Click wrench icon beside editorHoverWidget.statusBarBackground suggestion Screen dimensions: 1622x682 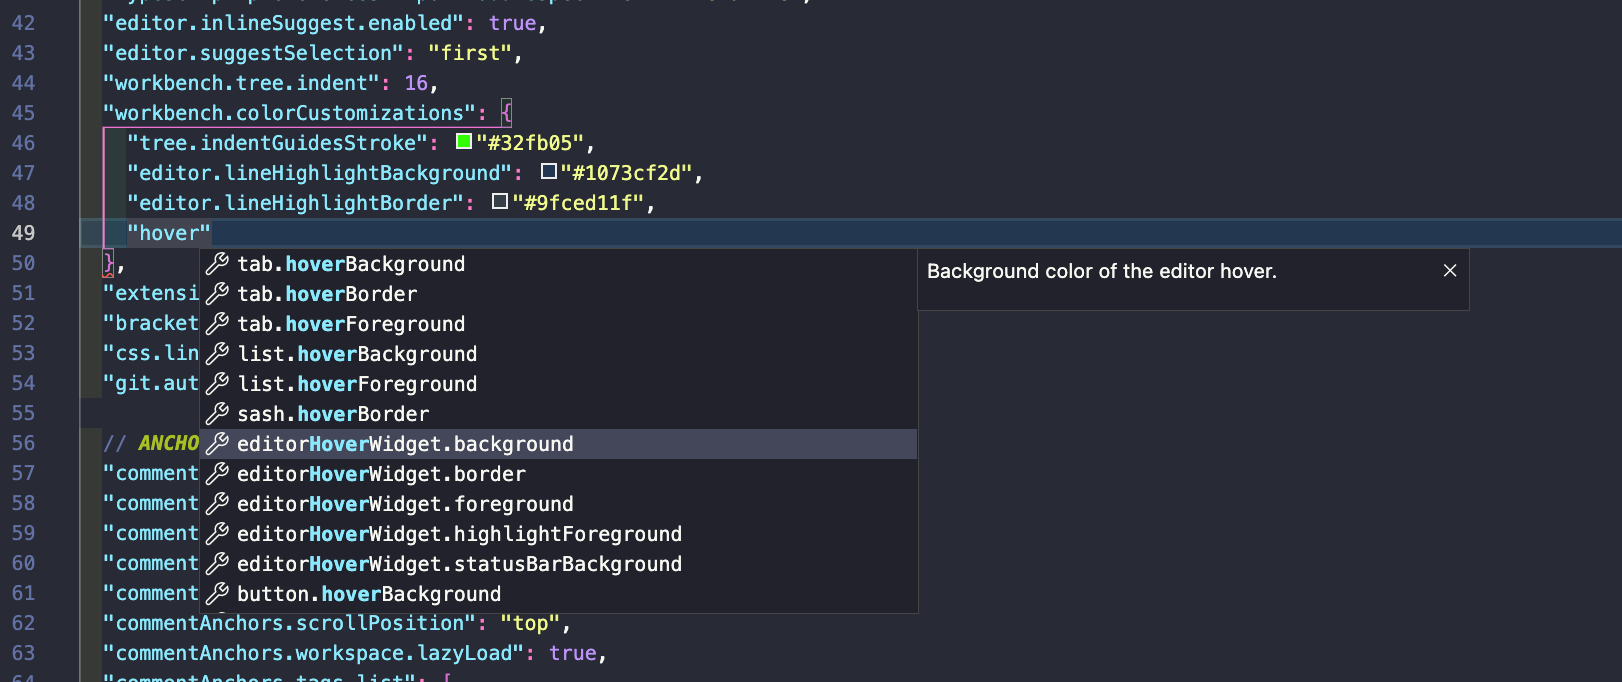pyautogui.click(x=217, y=564)
